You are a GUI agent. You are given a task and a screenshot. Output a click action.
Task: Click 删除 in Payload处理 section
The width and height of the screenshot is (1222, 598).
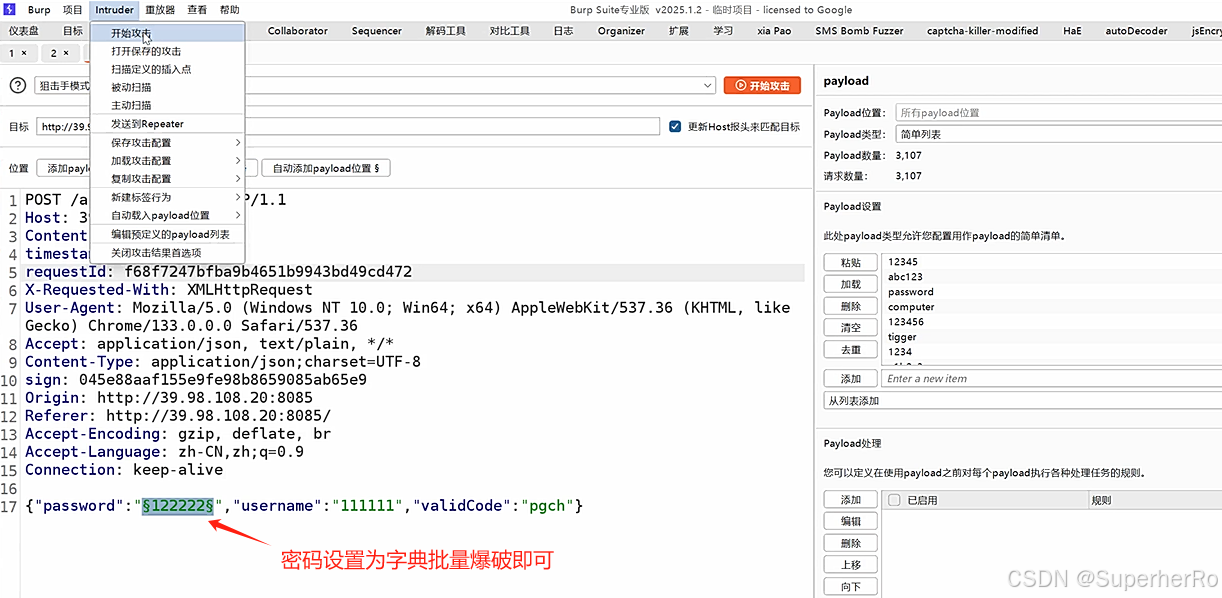[x=851, y=543]
